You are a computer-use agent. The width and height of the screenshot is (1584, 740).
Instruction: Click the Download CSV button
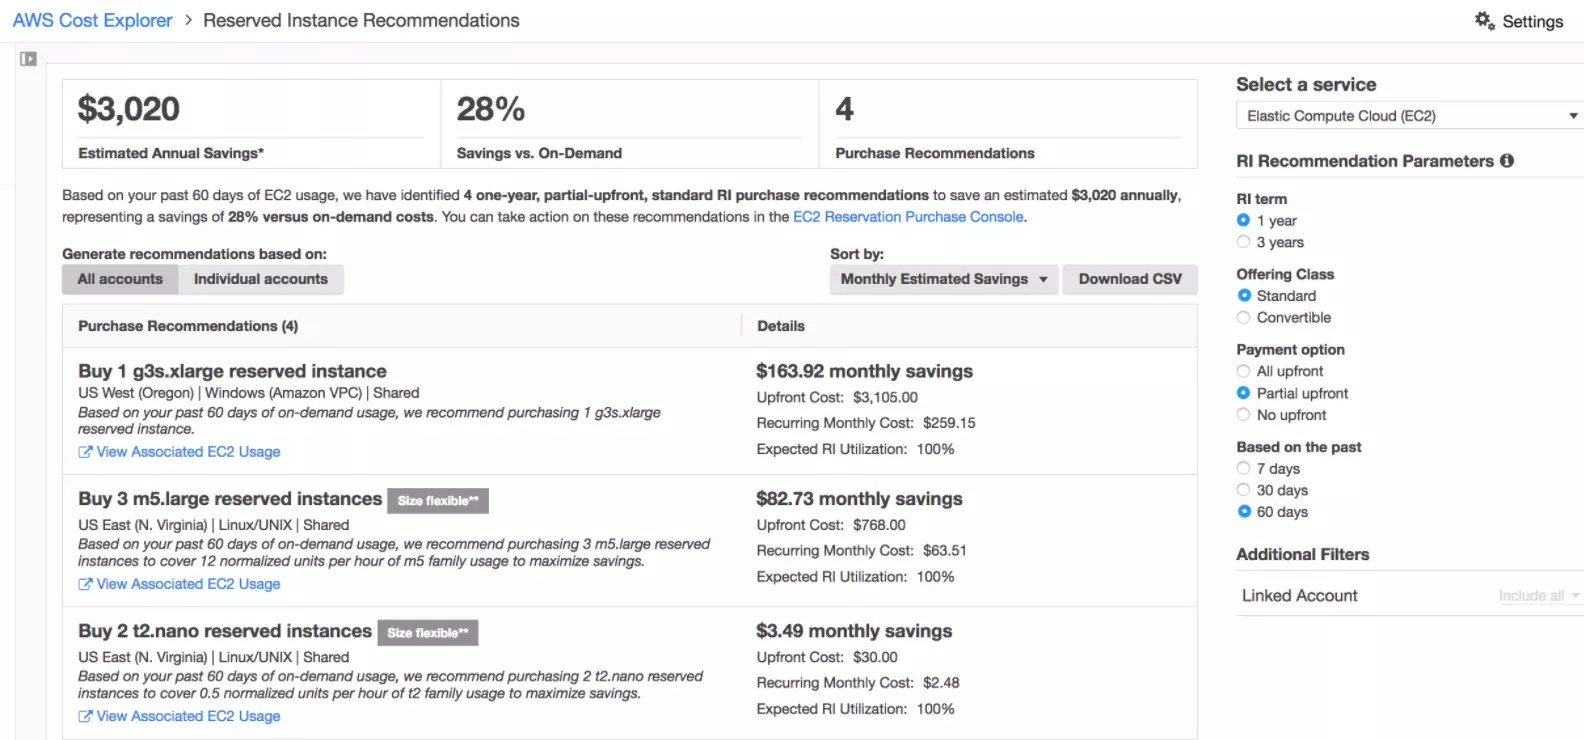click(1130, 279)
